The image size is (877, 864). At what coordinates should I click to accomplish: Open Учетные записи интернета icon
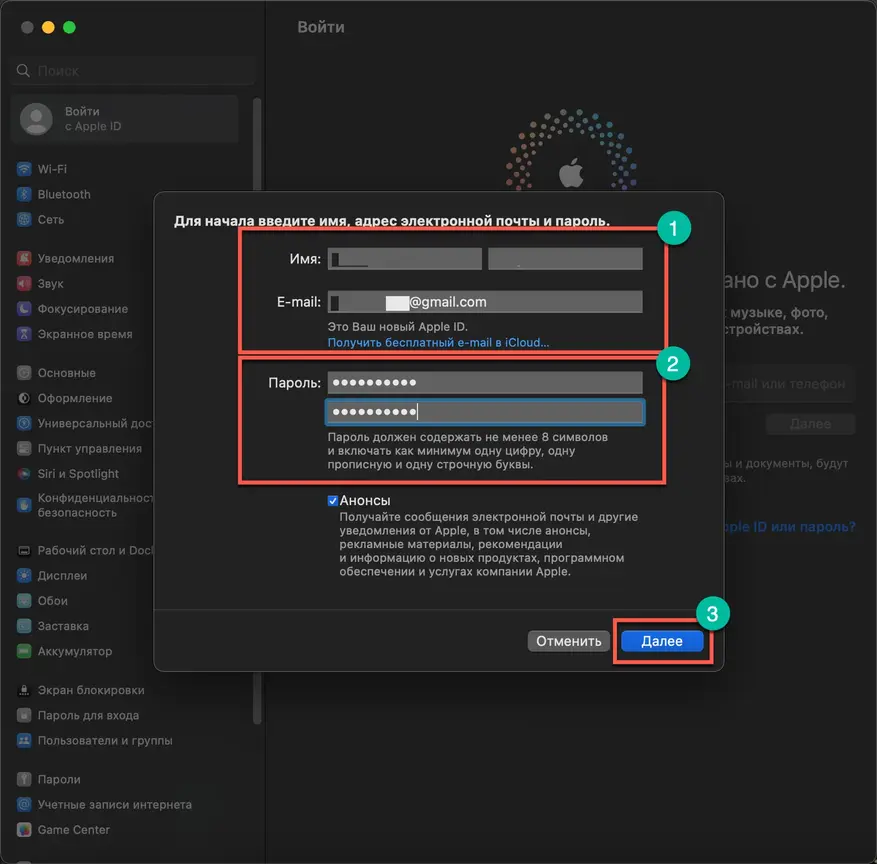(x=24, y=804)
